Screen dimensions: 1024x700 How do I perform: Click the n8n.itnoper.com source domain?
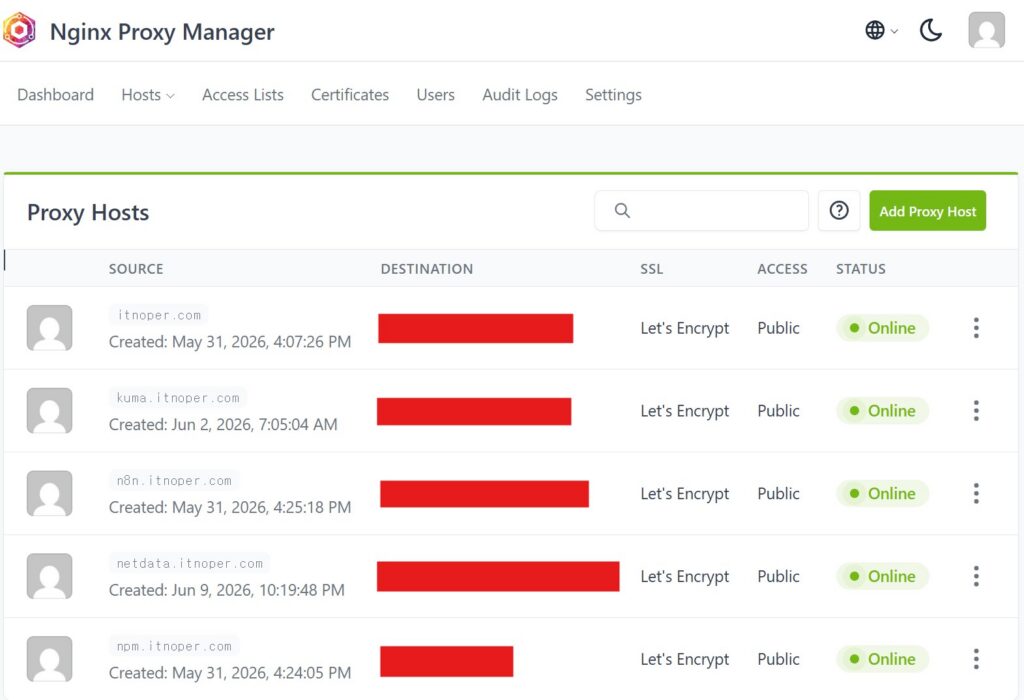click(x=174, y=481)
